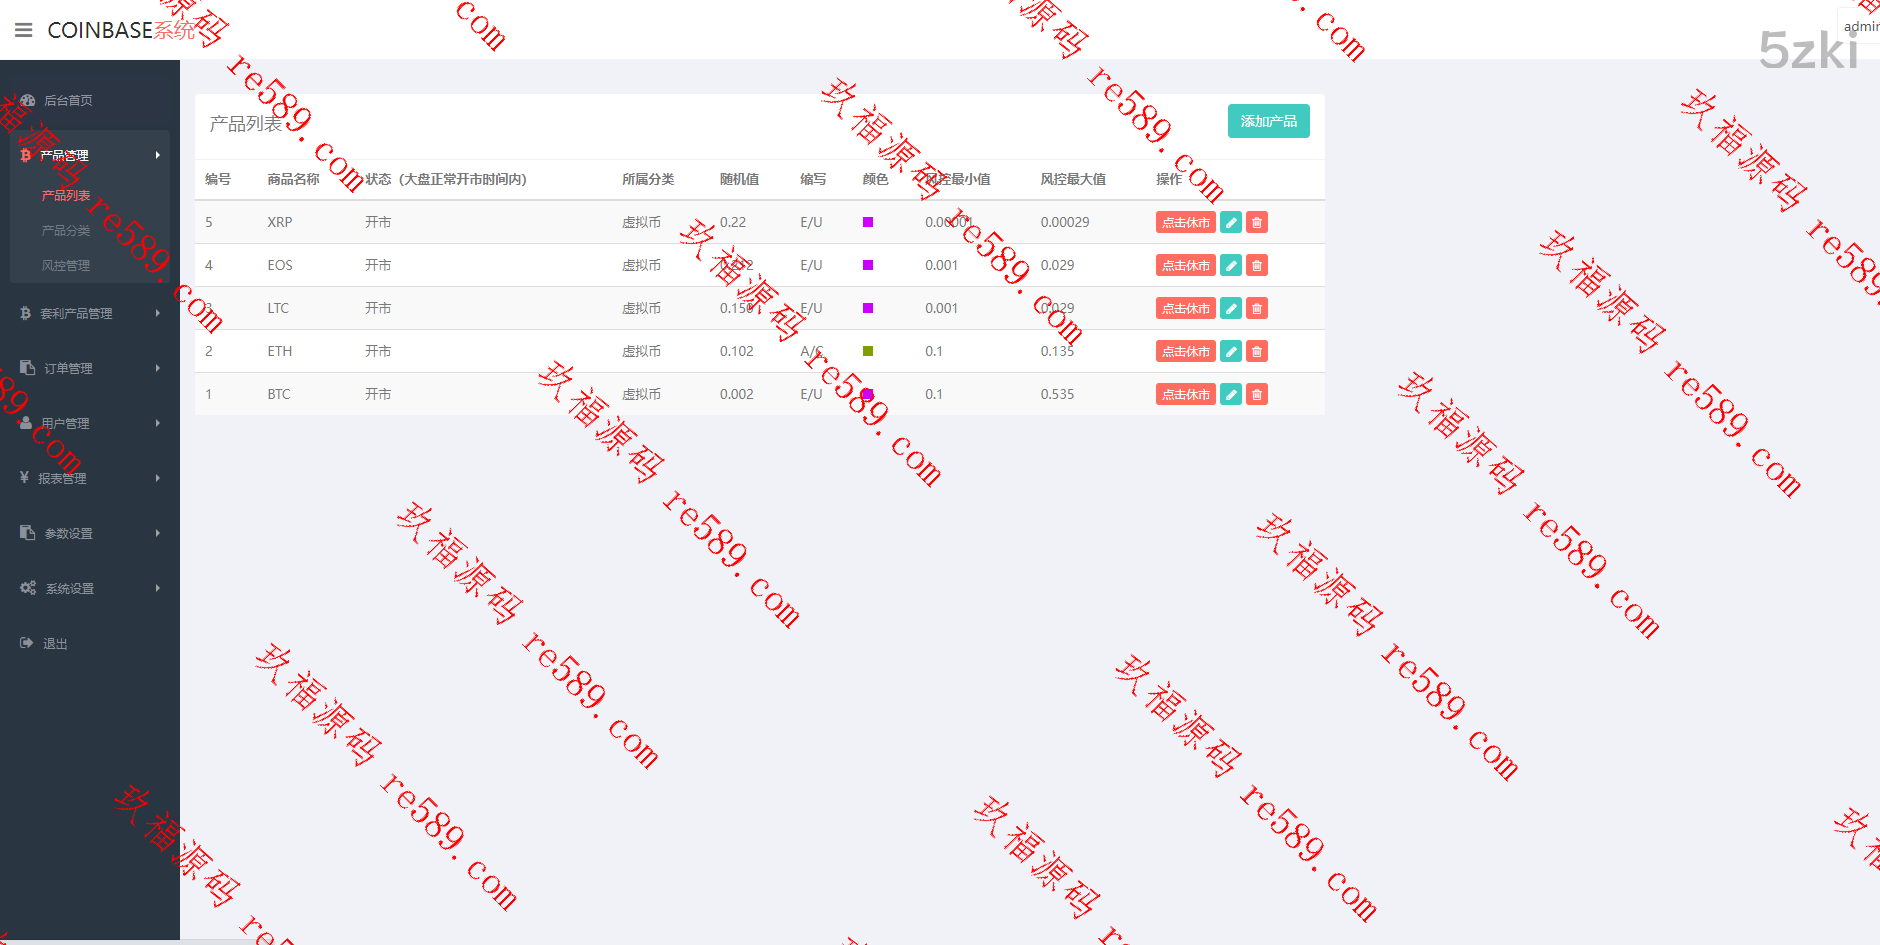Click the edit pencil icon for ETH
This screenshot has width=1880, height=945.
(1231, 351)
